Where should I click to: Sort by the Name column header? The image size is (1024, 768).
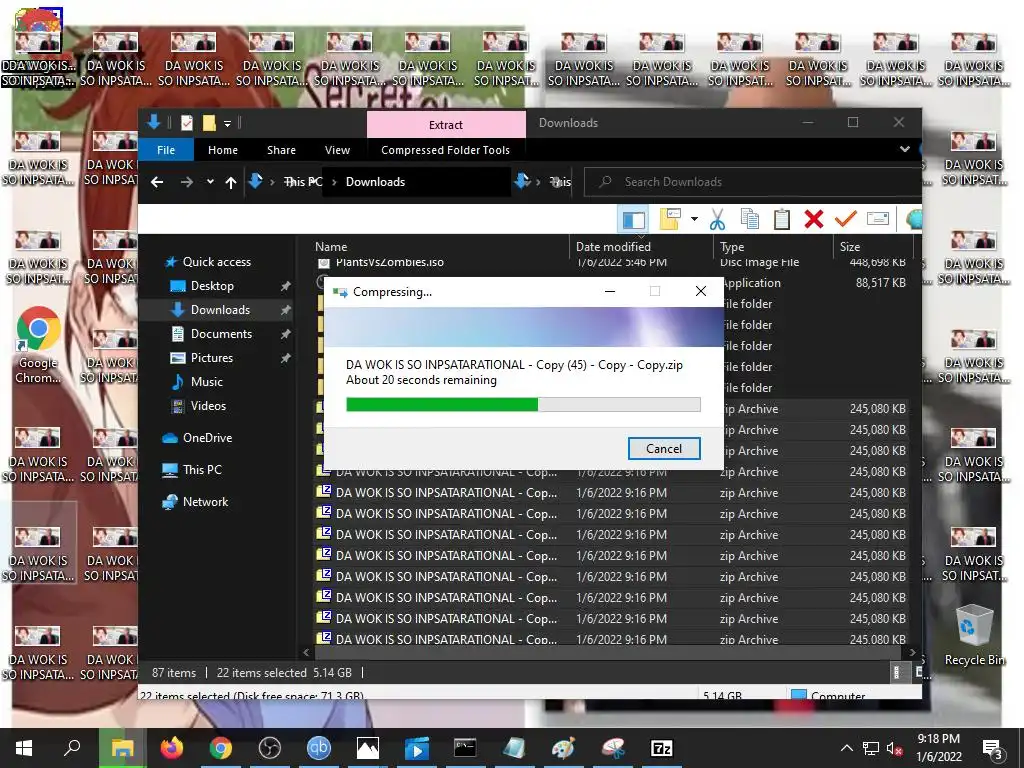pos(331,247)
